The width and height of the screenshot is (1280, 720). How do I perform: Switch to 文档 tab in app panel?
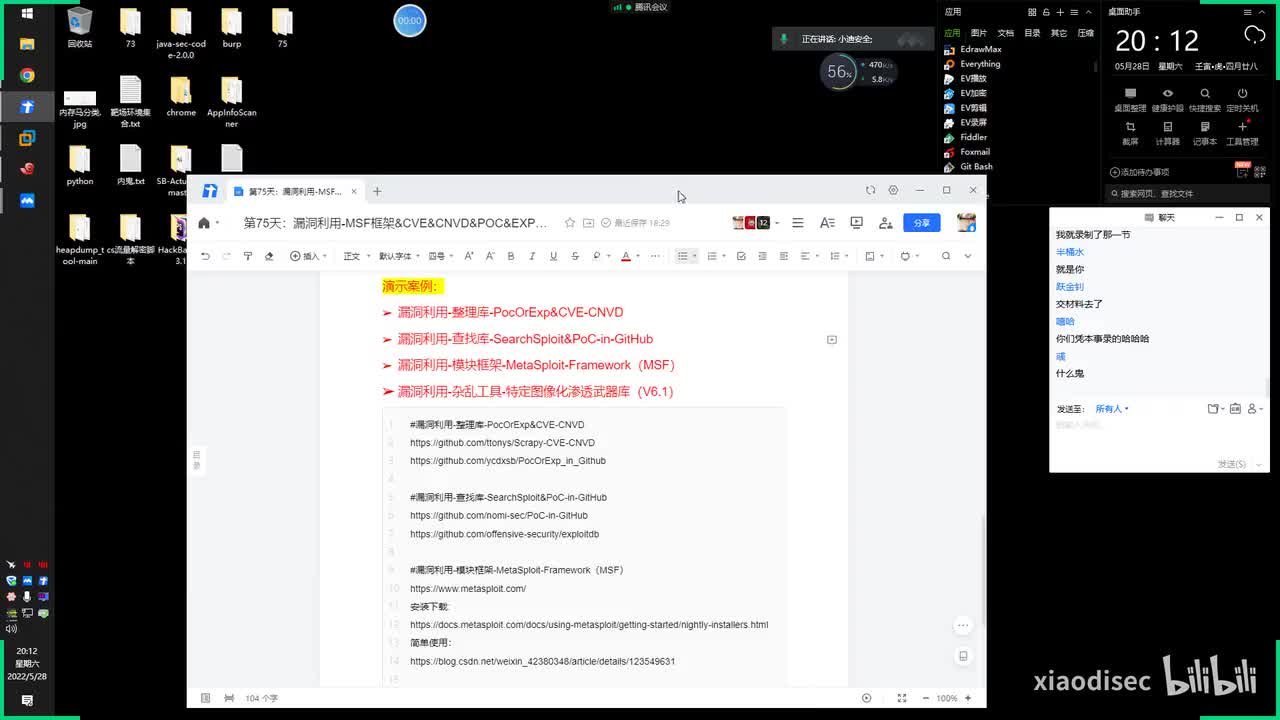[x=1006, y=33]
